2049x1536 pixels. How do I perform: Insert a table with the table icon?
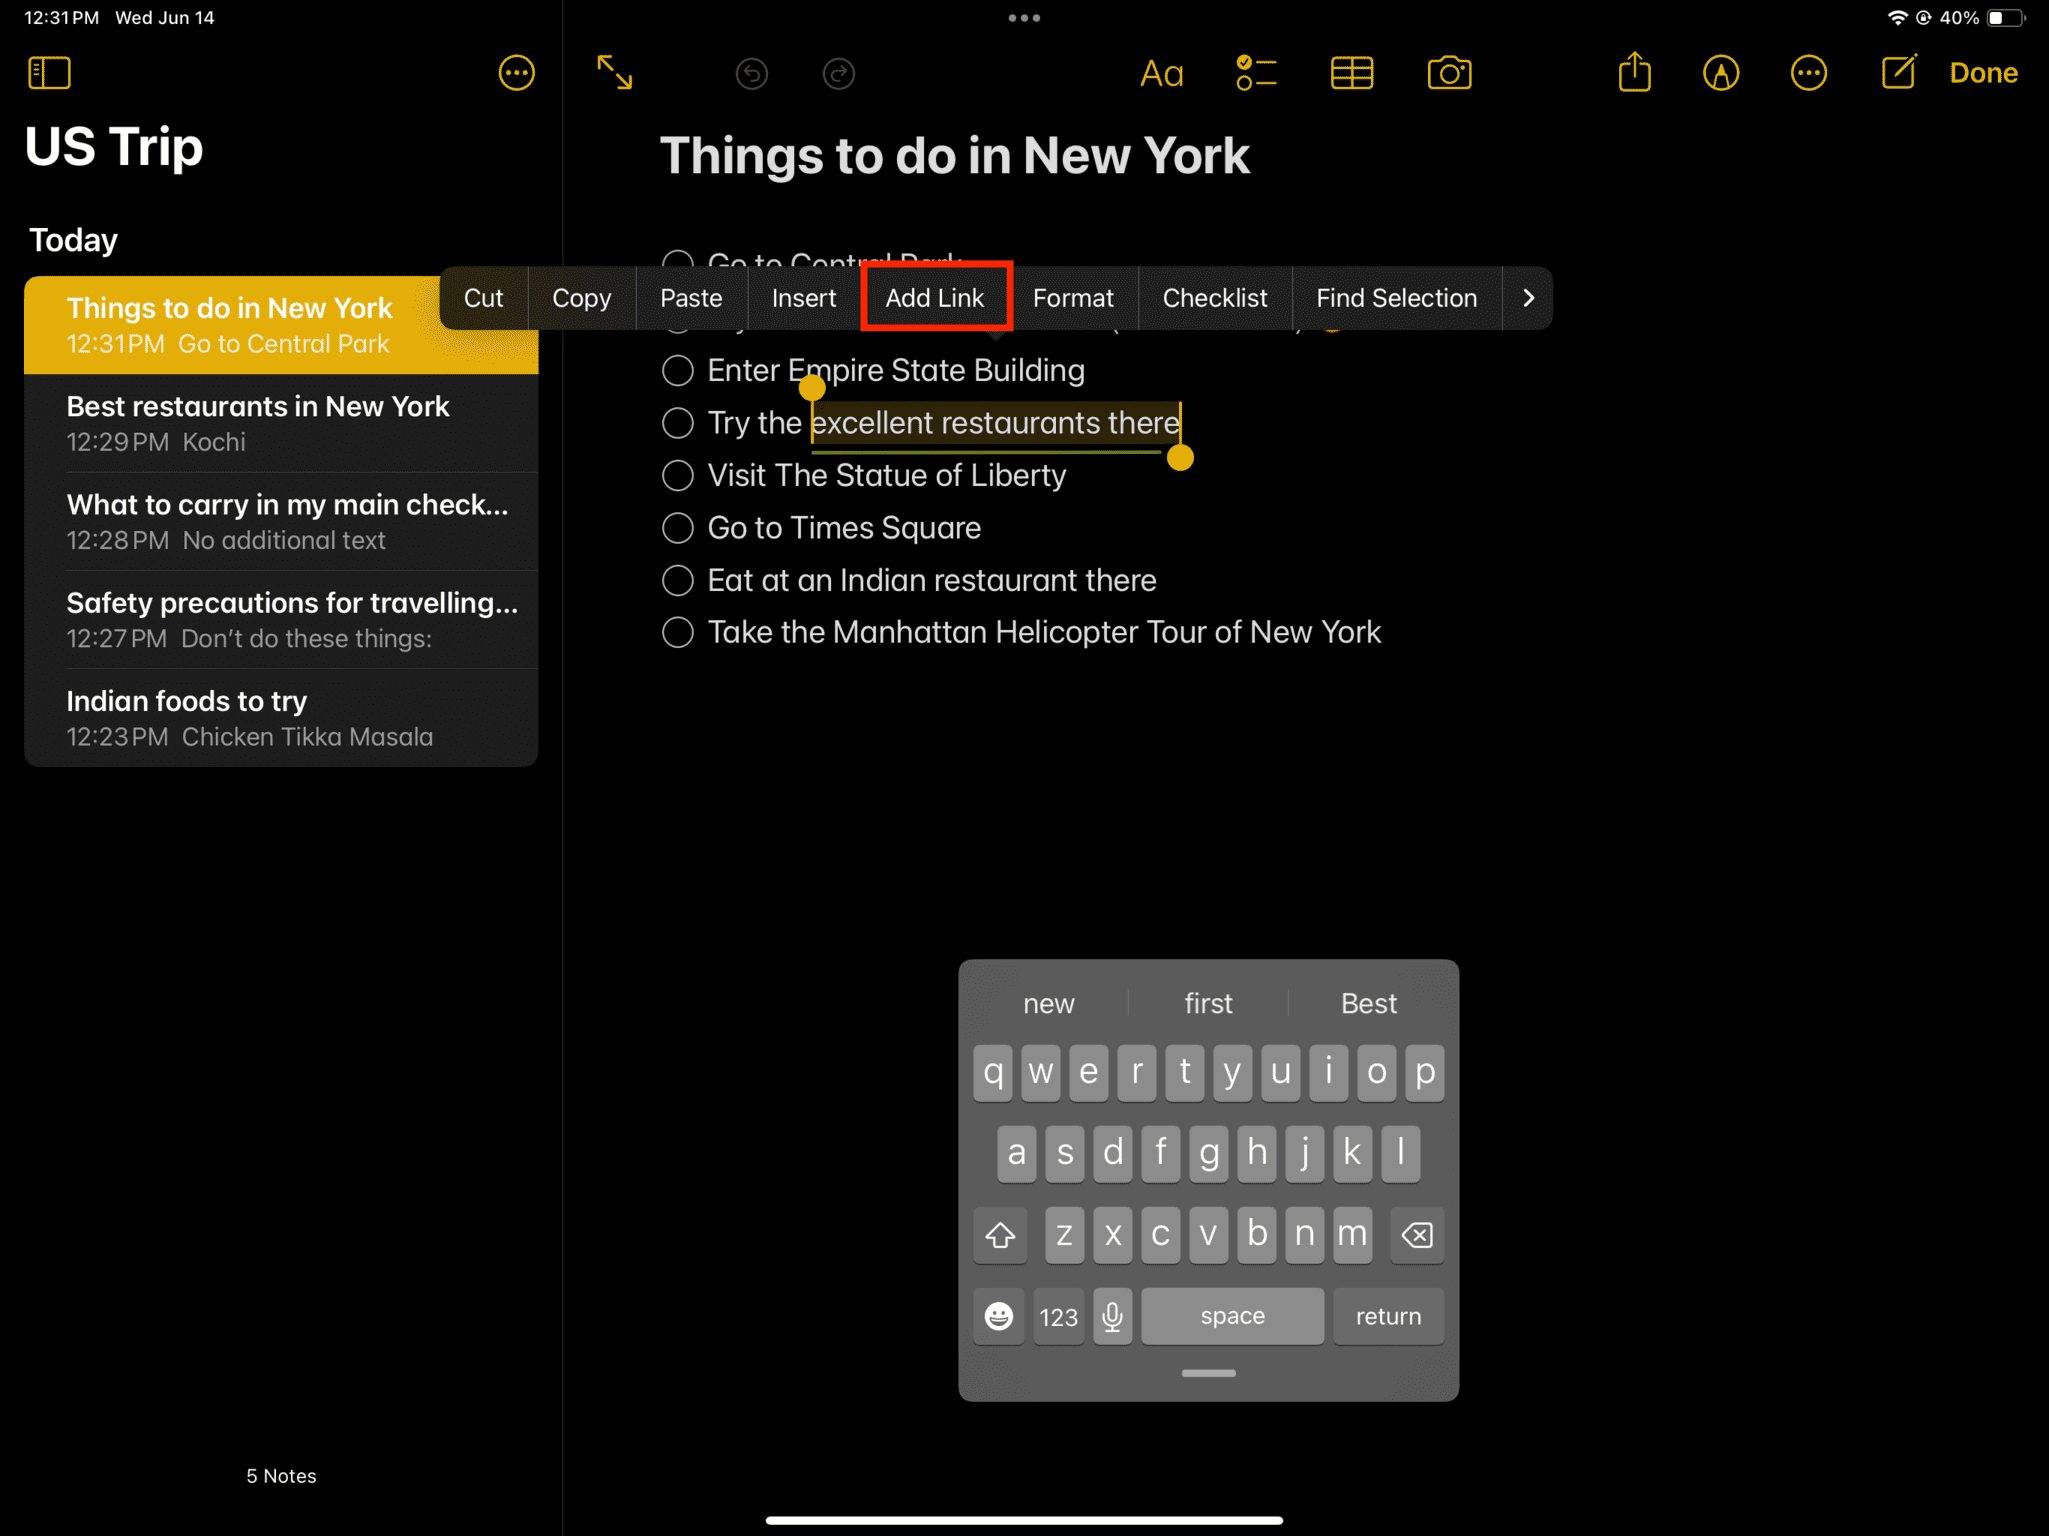[x=1352, y=73]
